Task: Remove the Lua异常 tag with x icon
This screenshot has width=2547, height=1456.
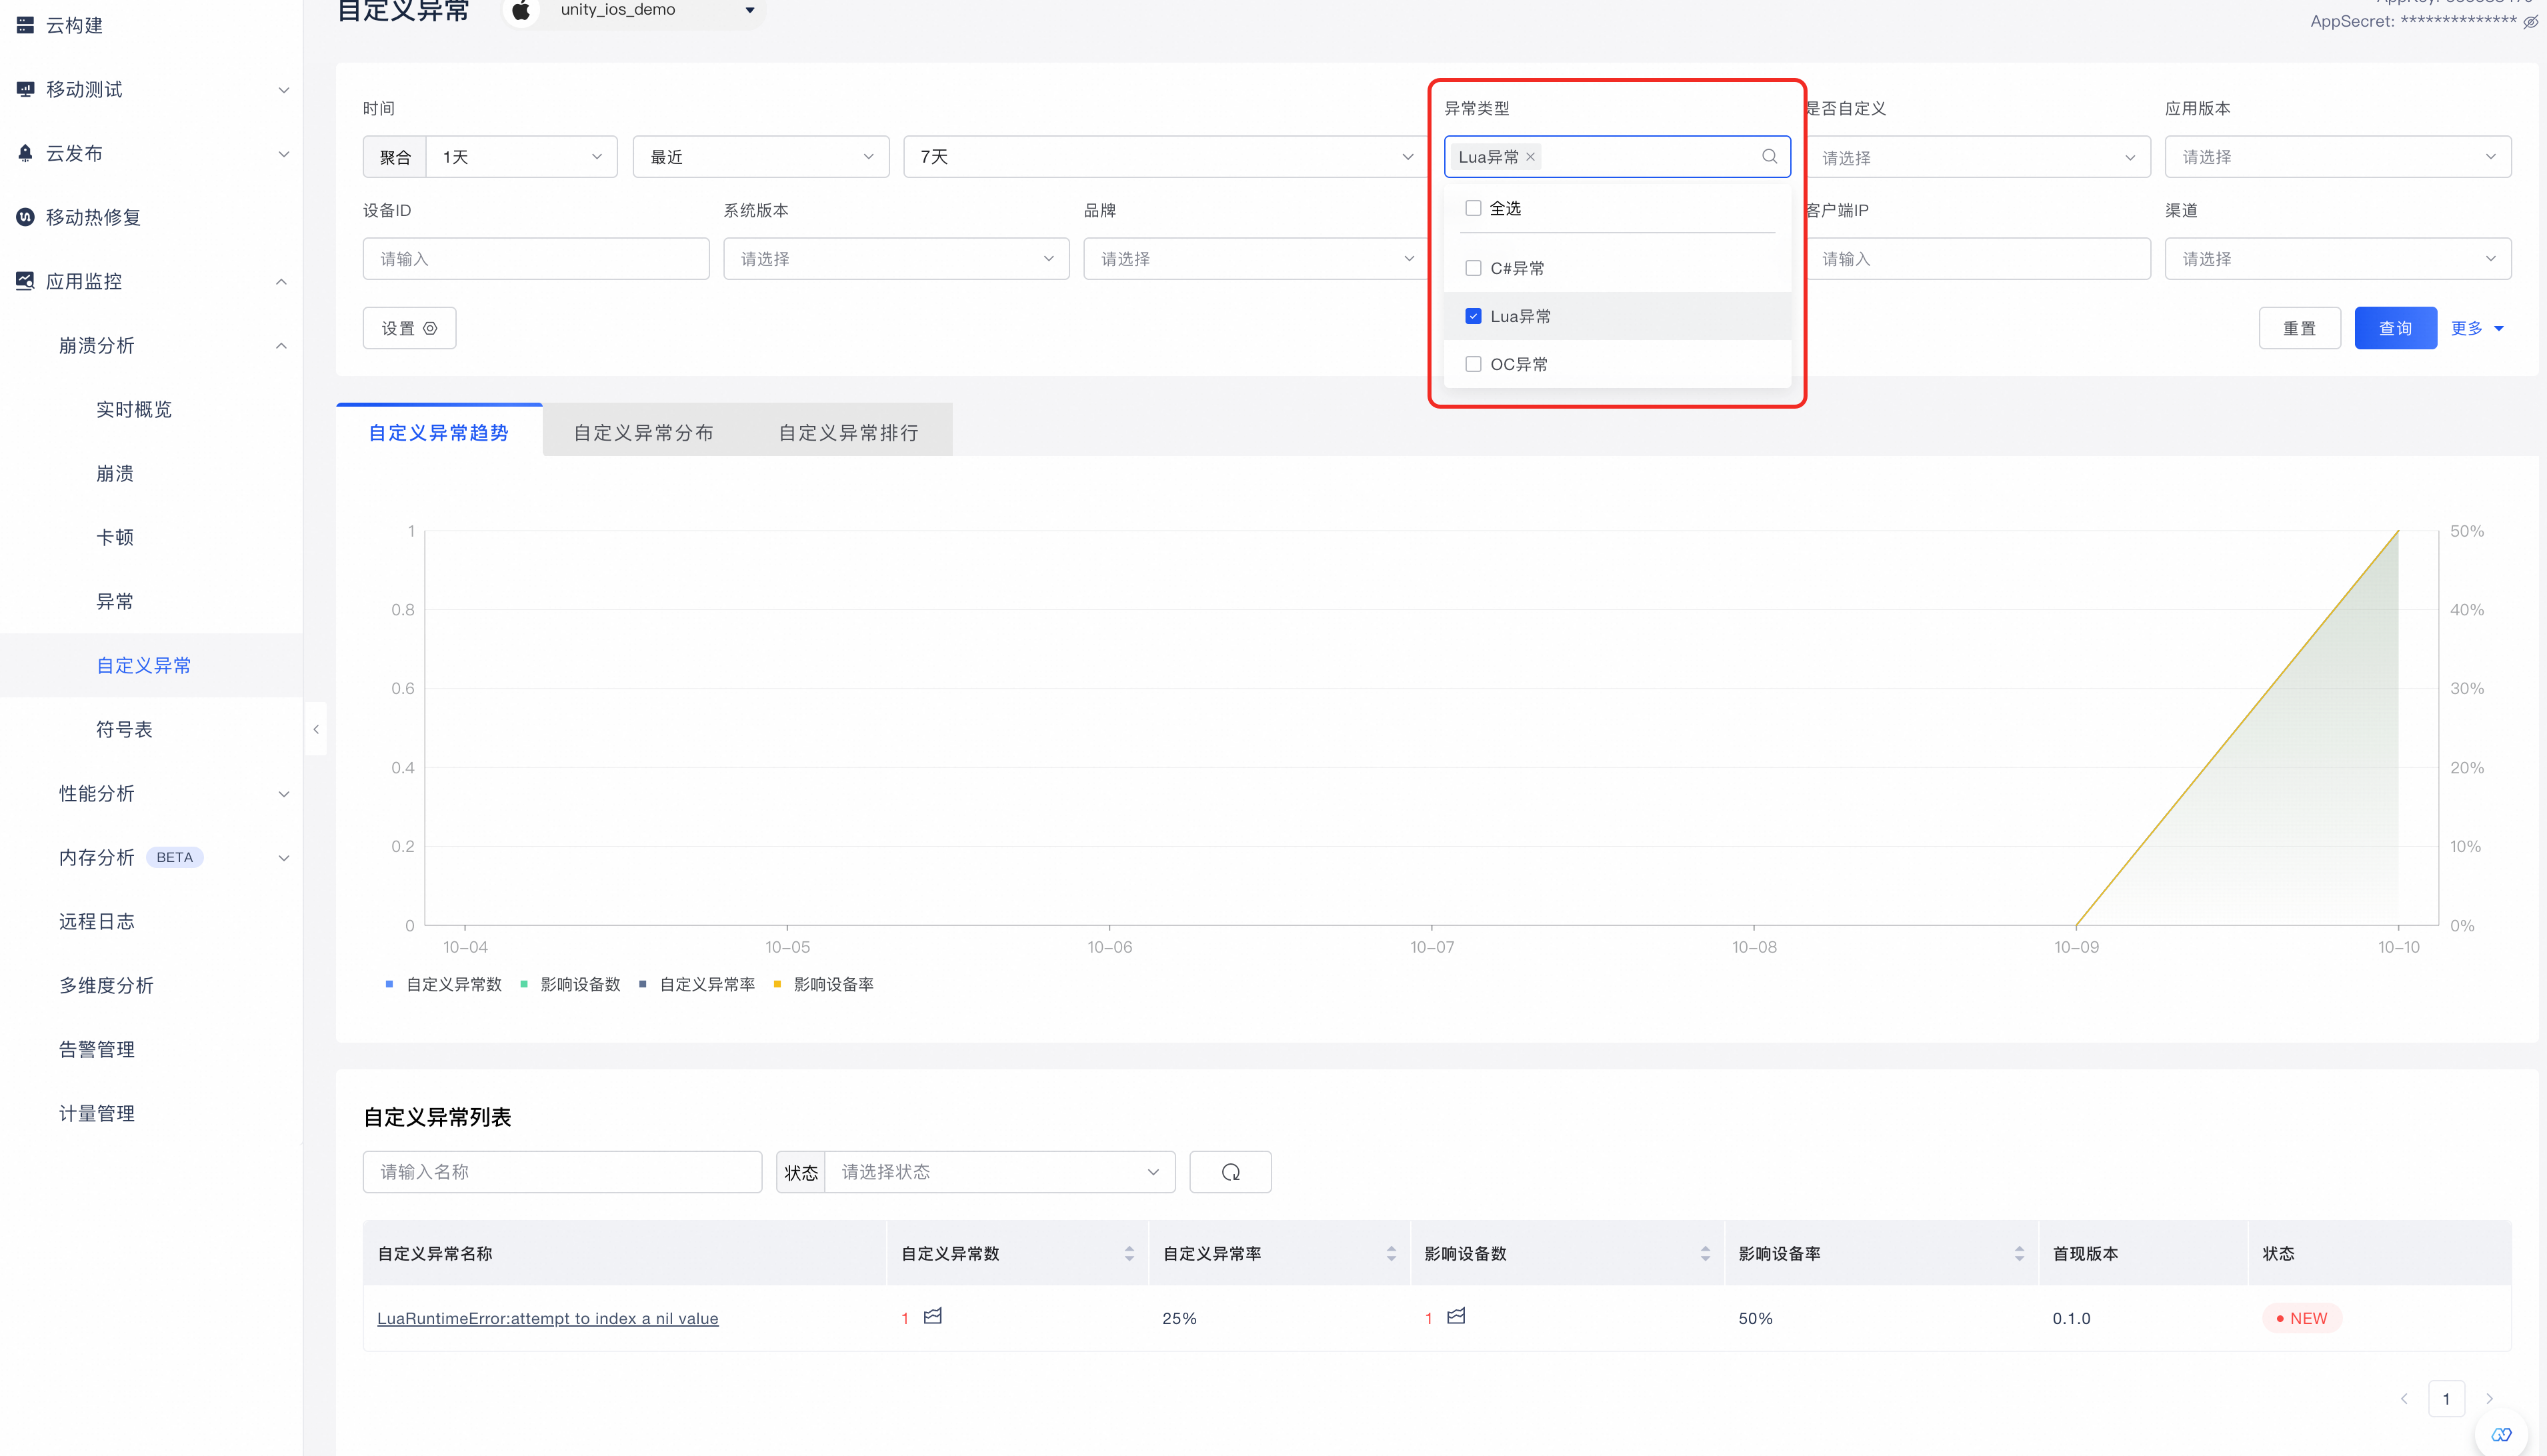Action: pyautogui.click(x=1530, y=157)
